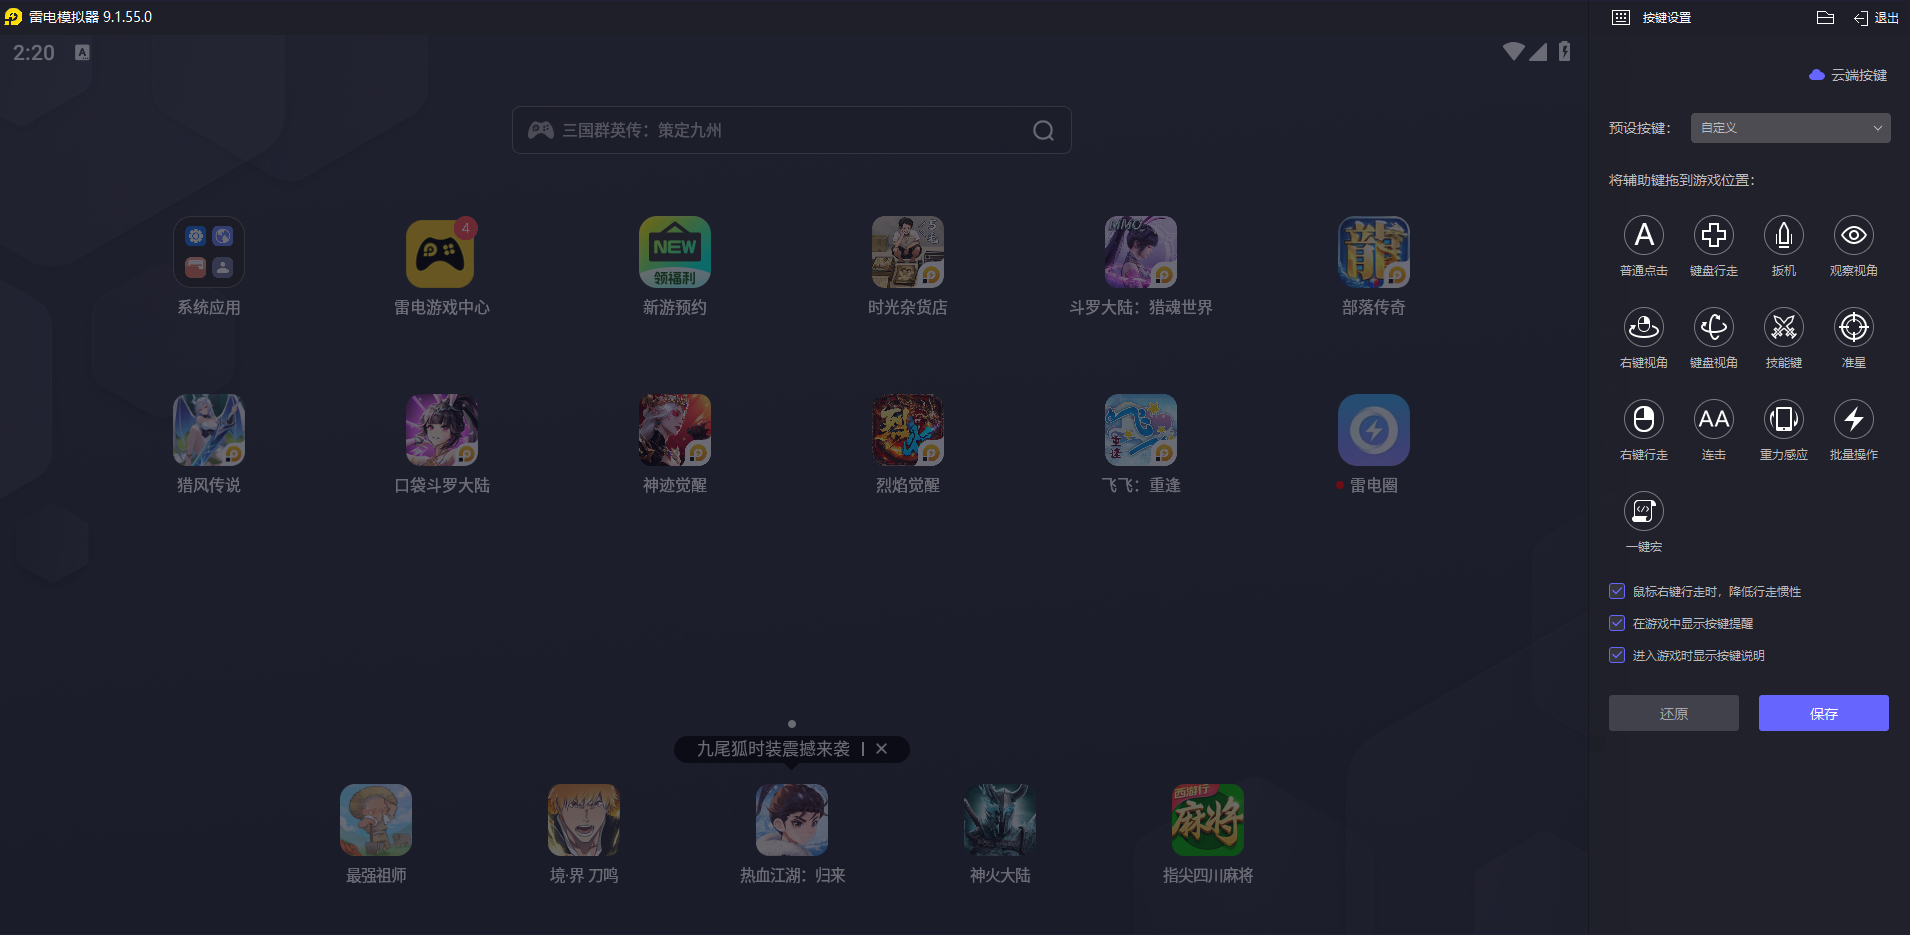
Task: Select the 连击 repeated tap icon
Action: pos(1714,420)
